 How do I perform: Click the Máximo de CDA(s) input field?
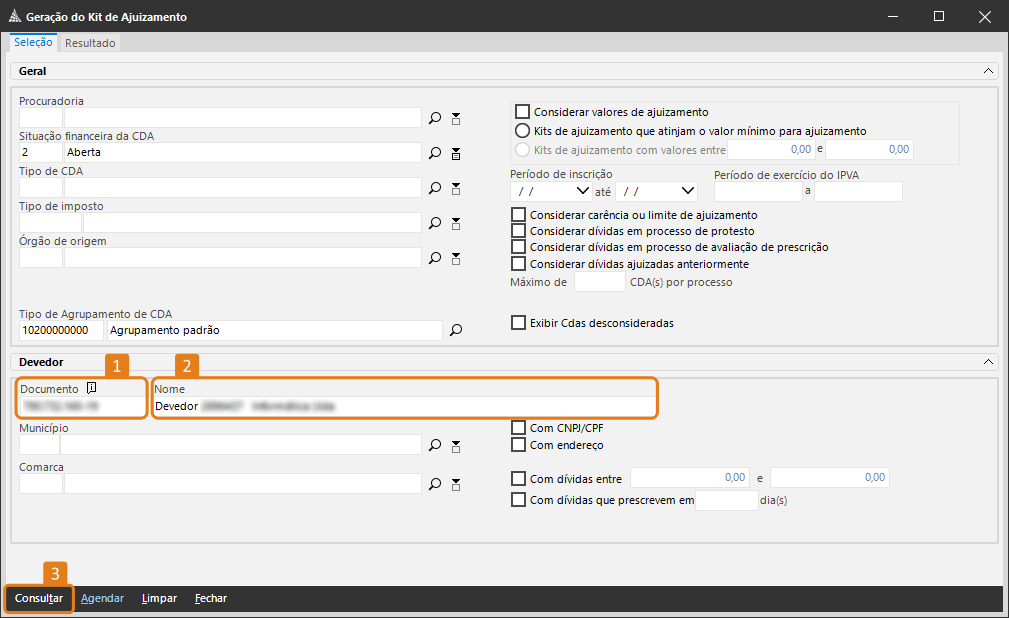(600, 282)
